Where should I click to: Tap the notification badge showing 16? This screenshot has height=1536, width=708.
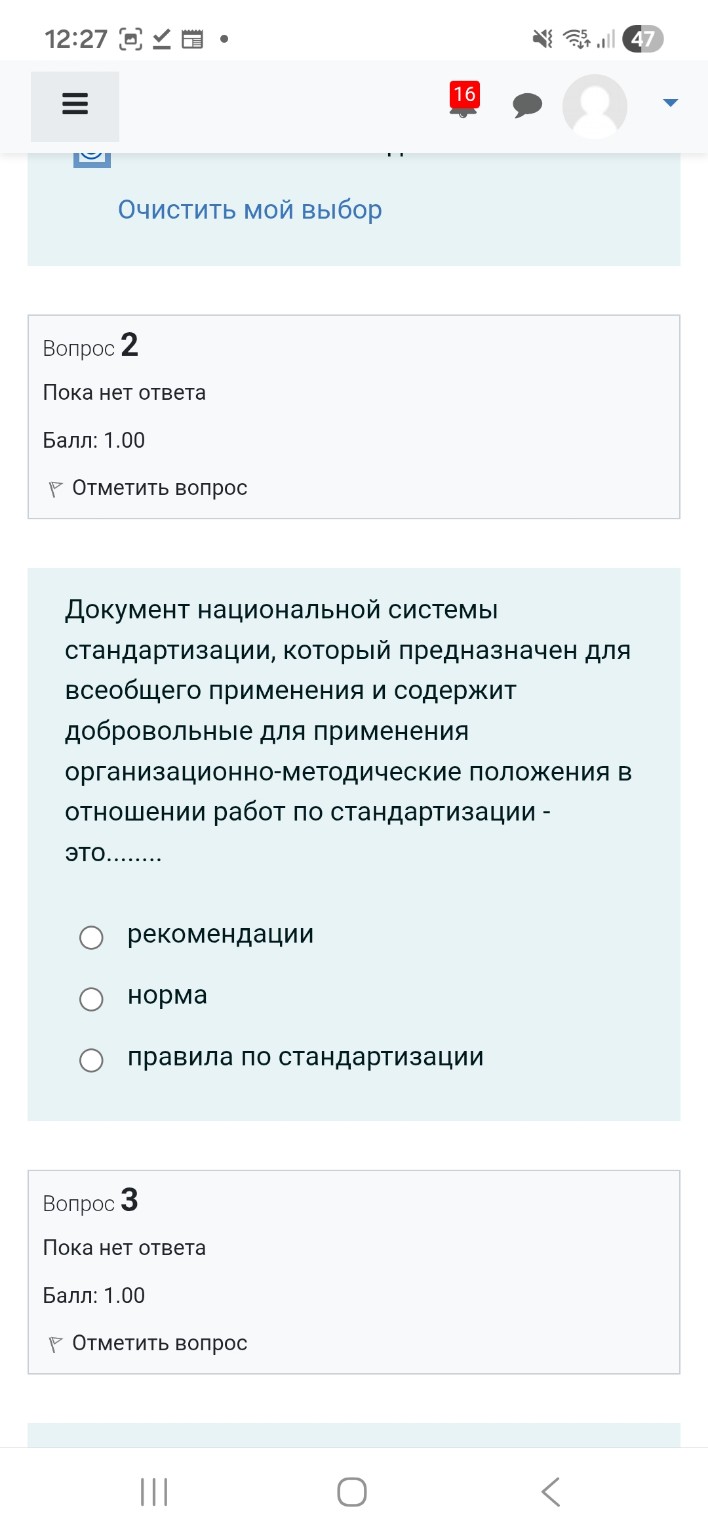463,93
